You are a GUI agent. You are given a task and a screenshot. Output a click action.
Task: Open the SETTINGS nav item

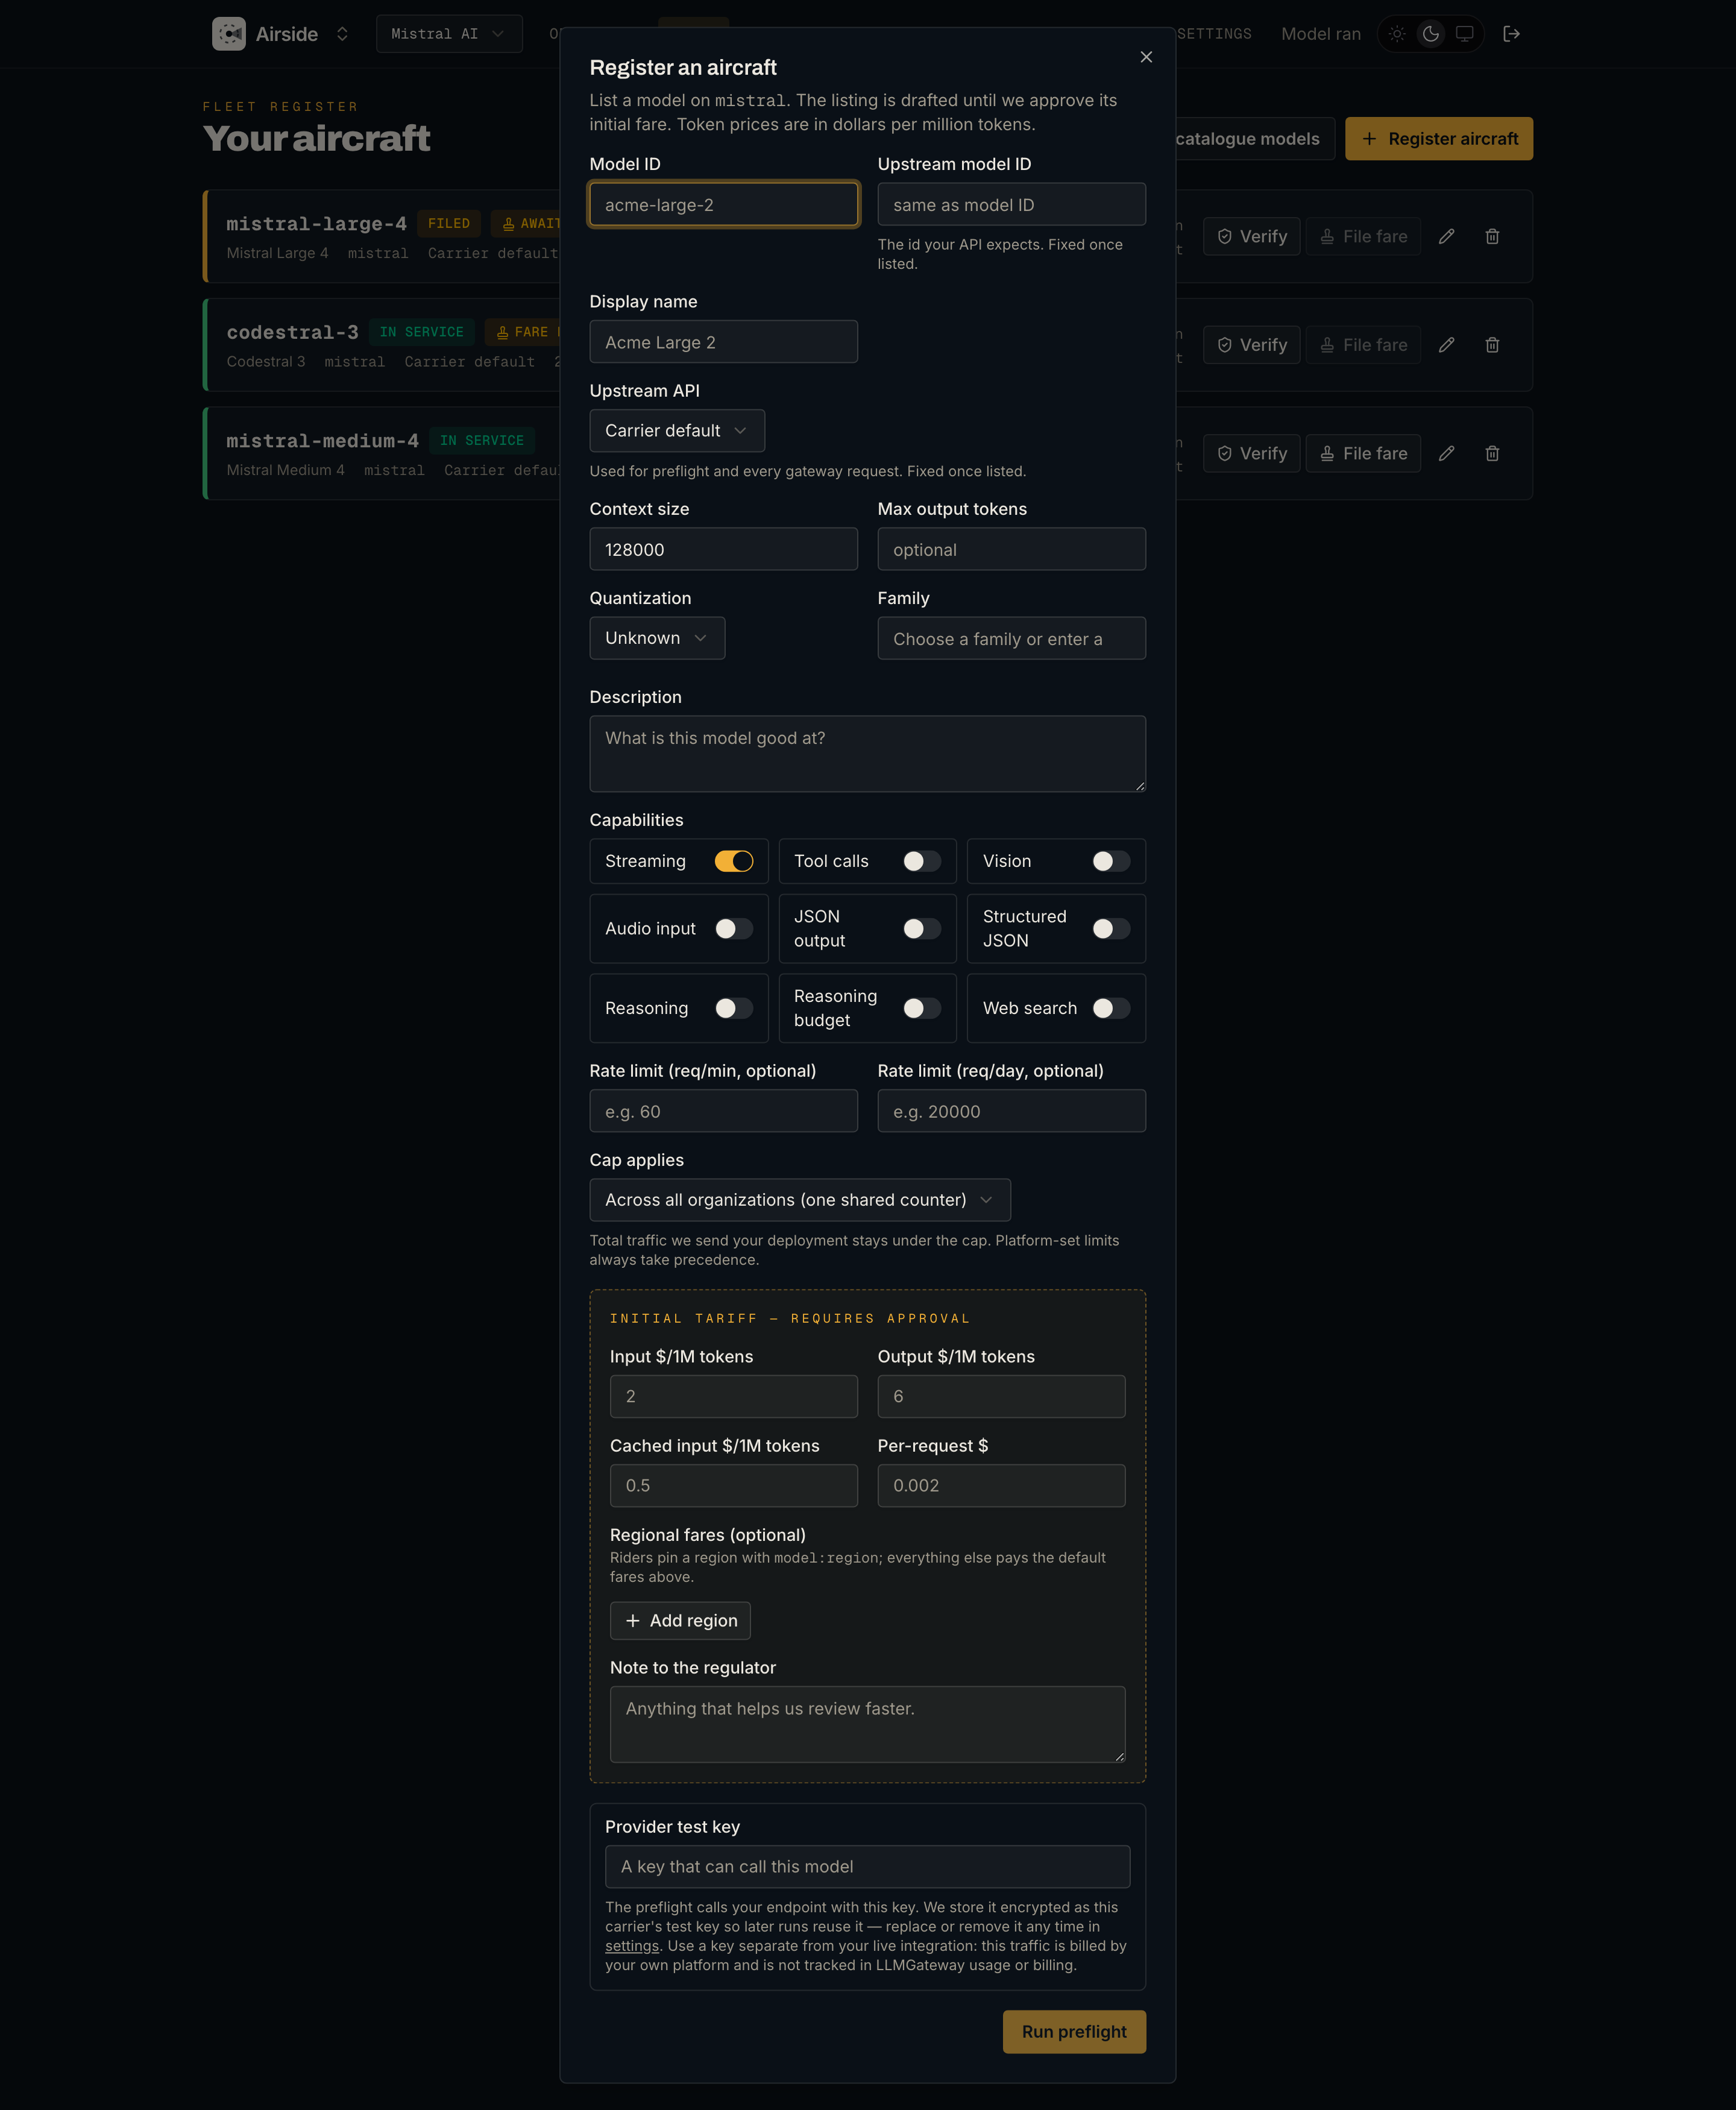pos(1214,34)
